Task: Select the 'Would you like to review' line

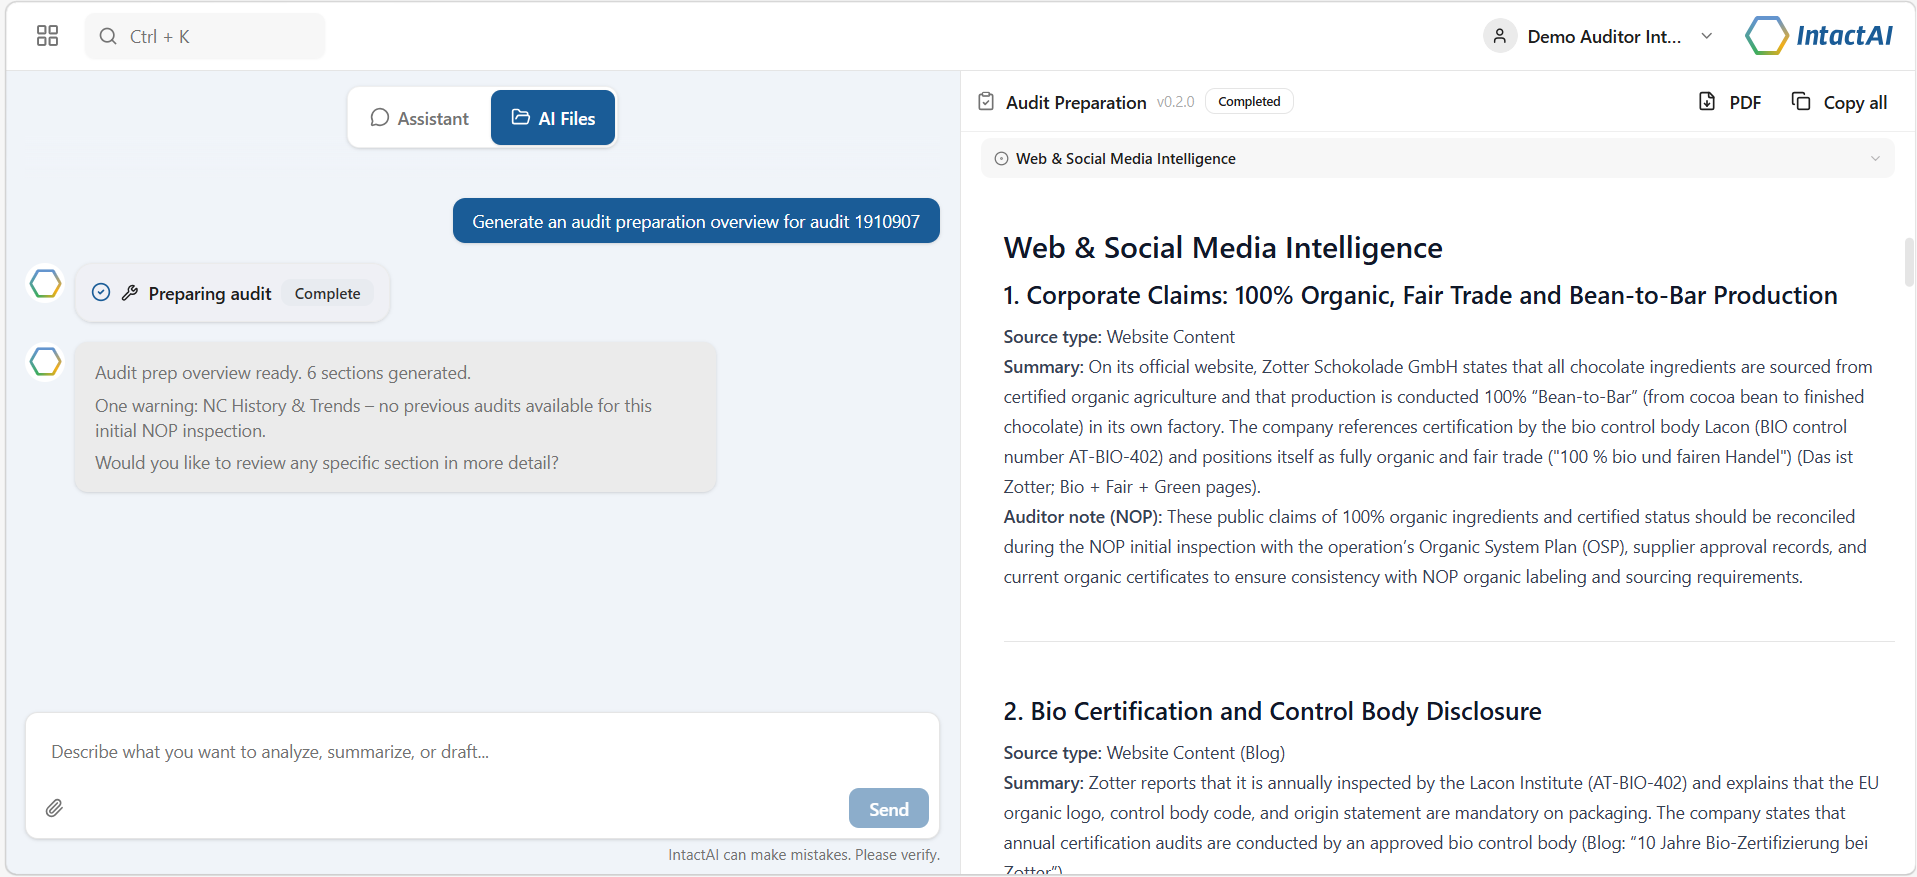Action: 327,463
